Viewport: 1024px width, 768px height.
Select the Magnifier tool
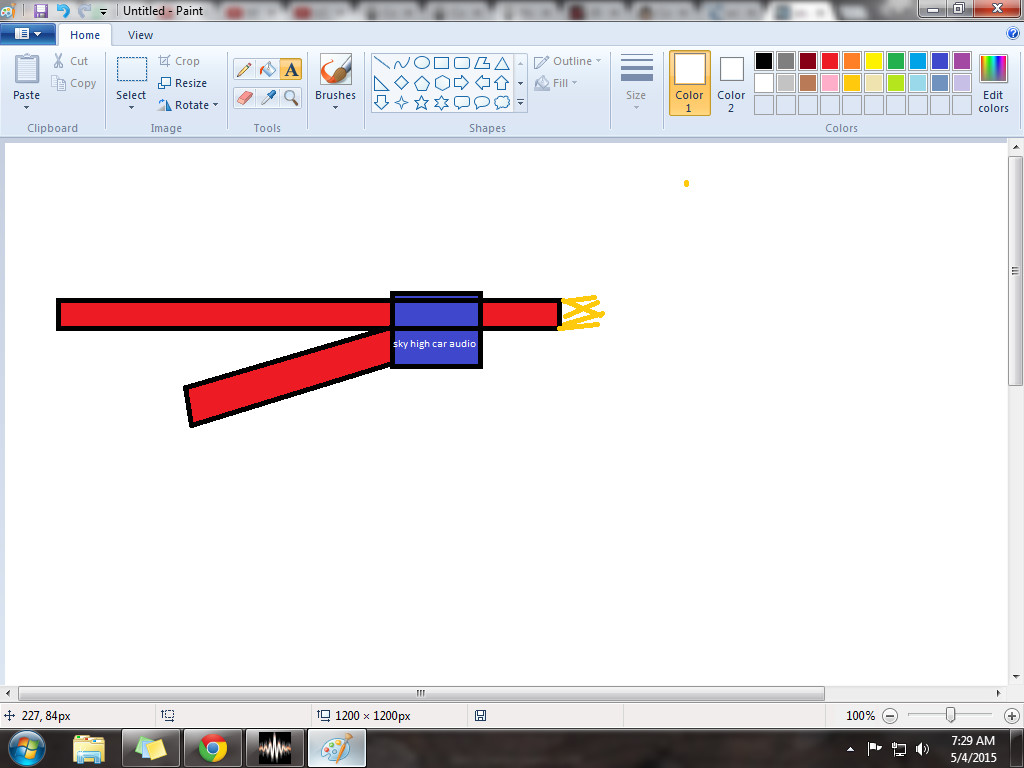291,97
